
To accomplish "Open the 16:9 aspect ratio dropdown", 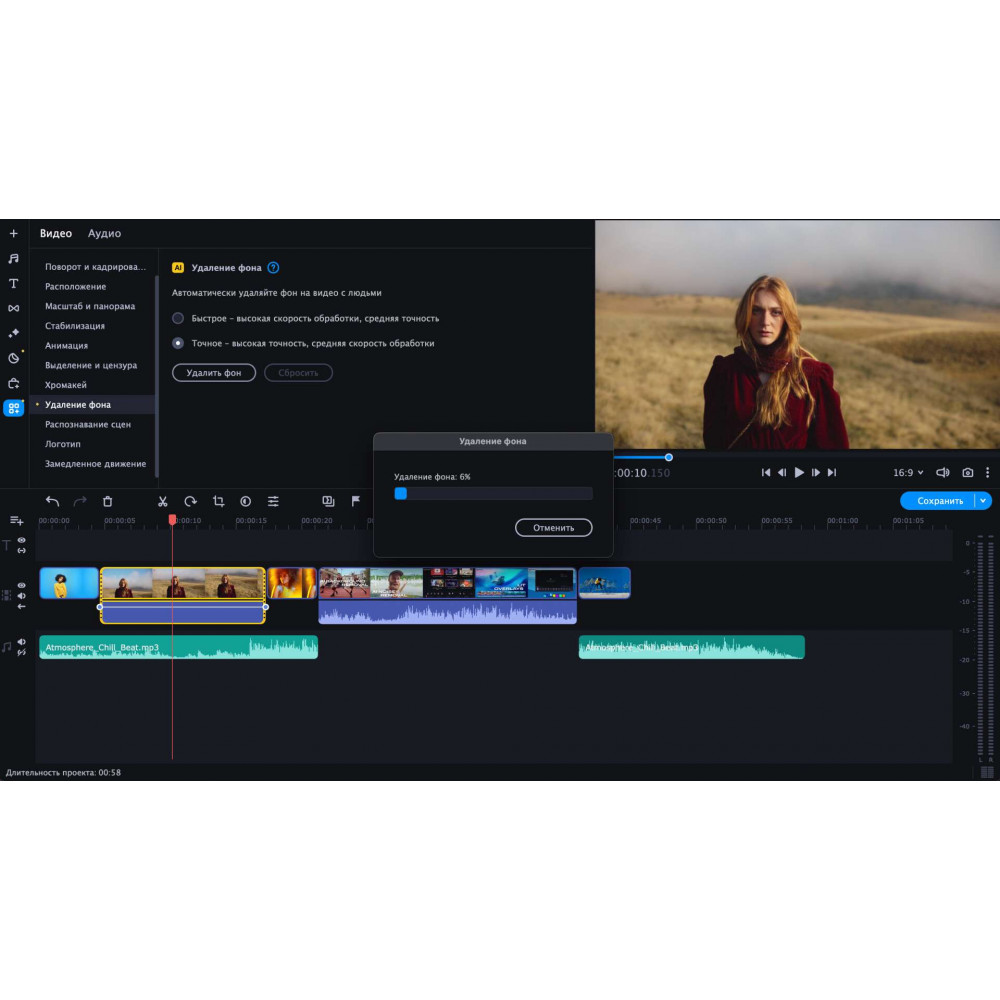I will point(908,472).
